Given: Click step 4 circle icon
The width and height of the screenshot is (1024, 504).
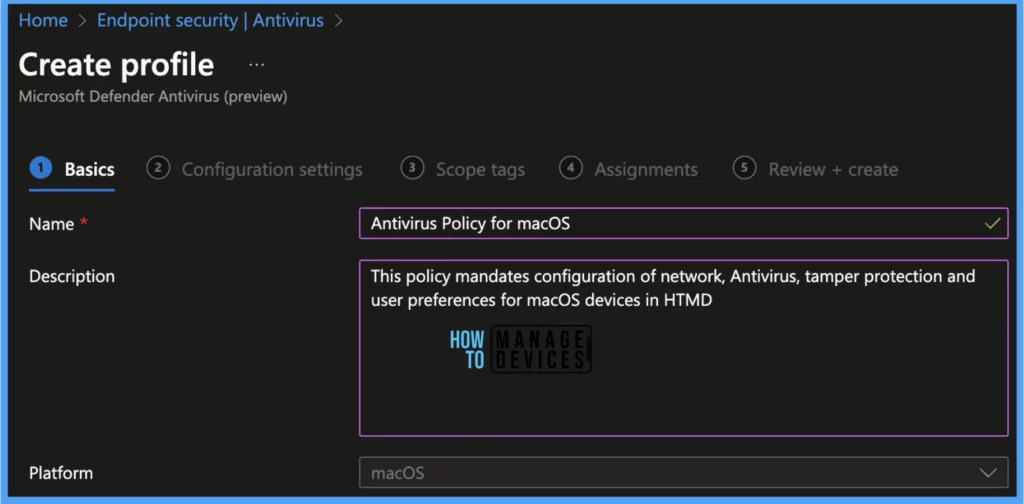Looking at the screenshot, I should coord(571,168).
